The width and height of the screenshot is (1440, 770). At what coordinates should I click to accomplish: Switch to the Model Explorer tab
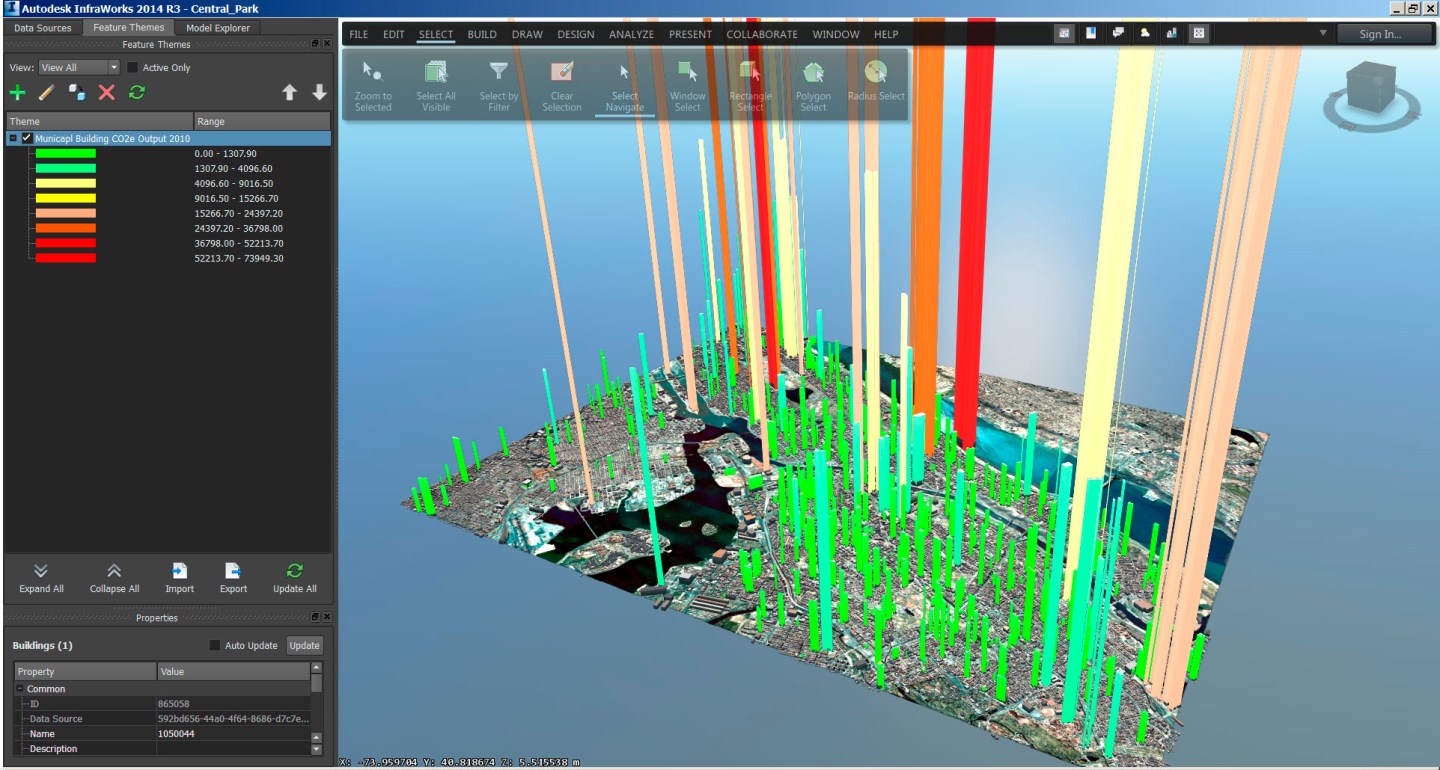pos(220,28)
